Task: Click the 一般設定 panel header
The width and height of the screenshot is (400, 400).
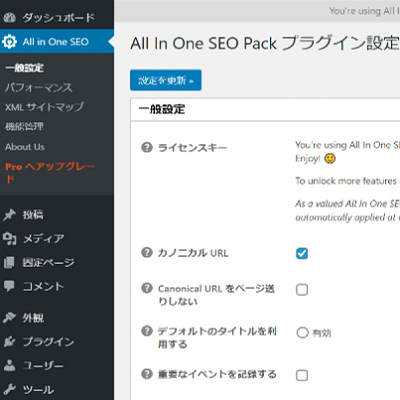Action: point(265,109)
